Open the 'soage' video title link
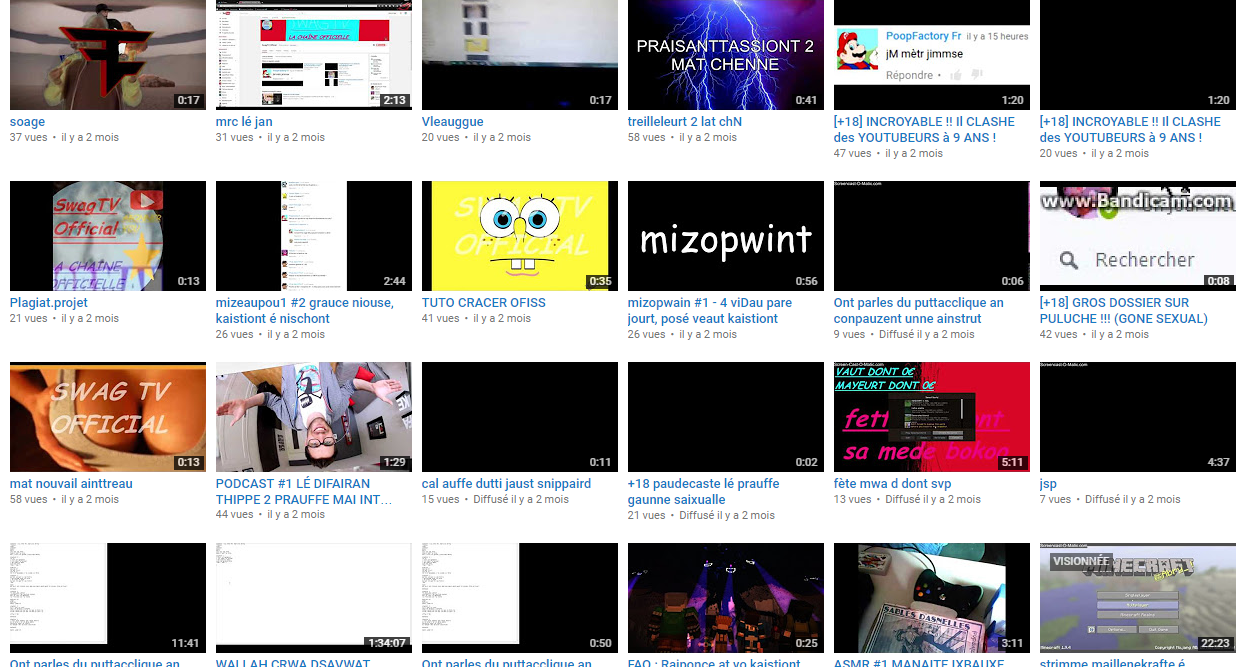The height and width of the screenshot is (667, 1253). coord(27,122)
